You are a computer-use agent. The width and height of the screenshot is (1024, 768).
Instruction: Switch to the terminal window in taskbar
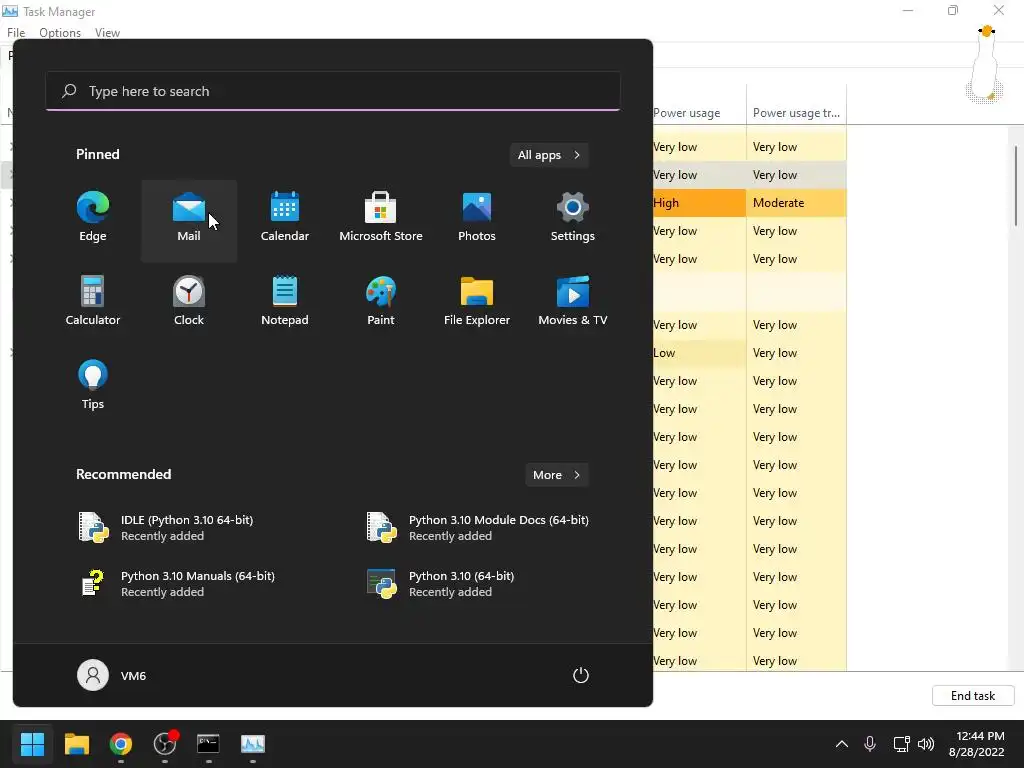[x=208, y=744]
